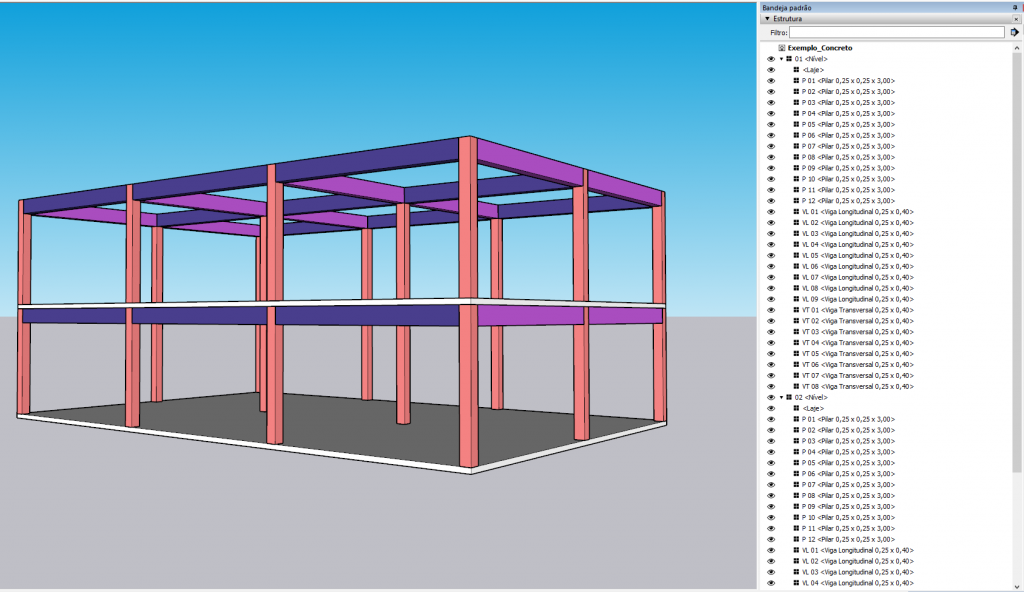Hide beam VL 09 with its eye icon

click(x=771, y=299)
